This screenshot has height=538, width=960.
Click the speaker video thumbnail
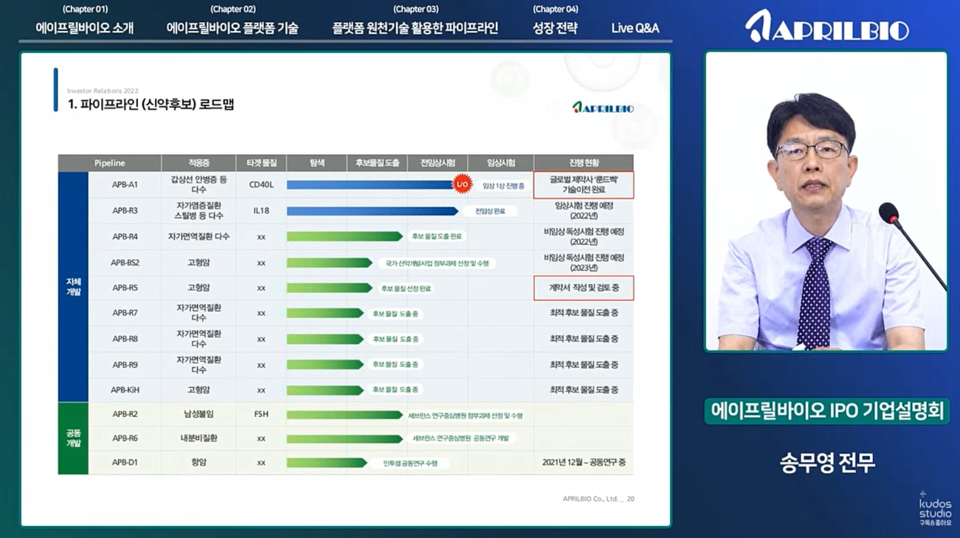click(826, 200)
